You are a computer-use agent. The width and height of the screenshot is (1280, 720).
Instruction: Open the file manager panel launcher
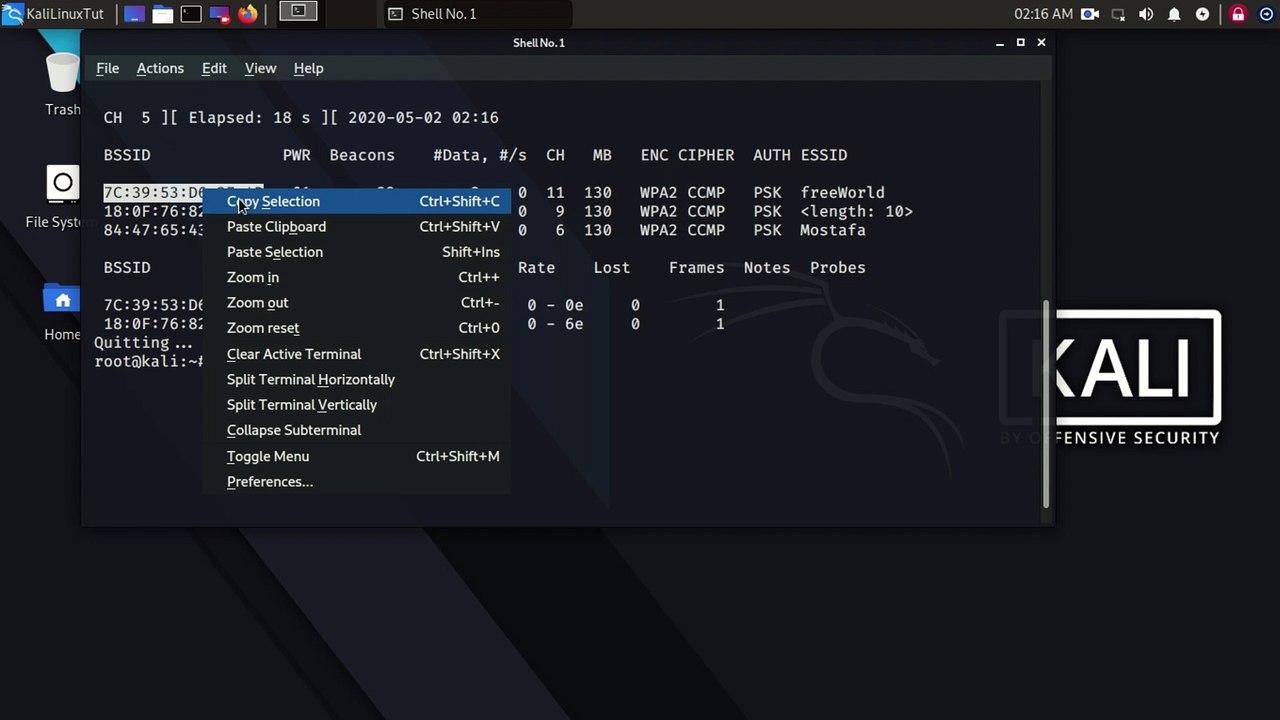pyautogui.click(x=162, y=14)
